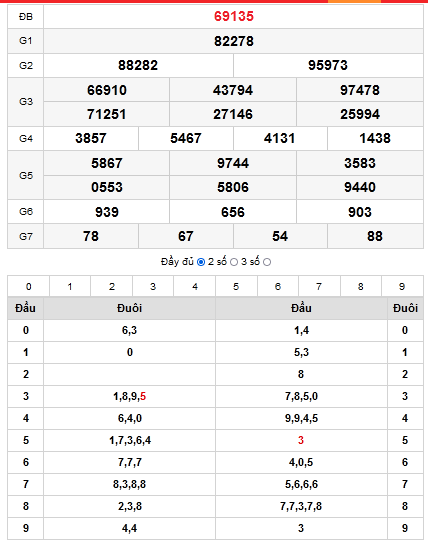Click the G2 row label

[26, 65]
